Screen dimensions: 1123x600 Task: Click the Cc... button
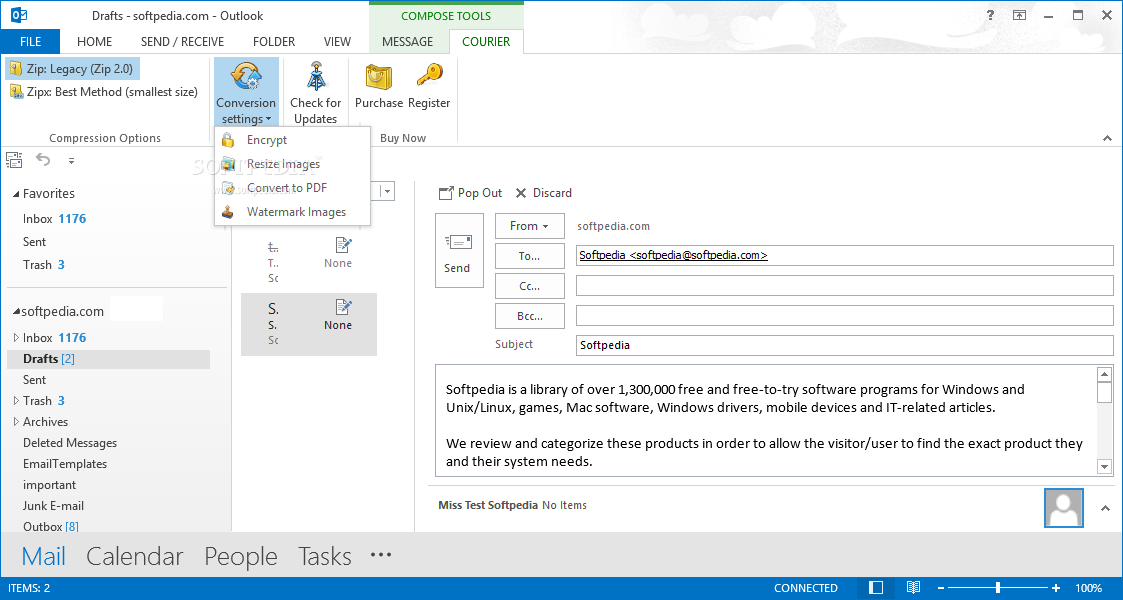point(529,286)
